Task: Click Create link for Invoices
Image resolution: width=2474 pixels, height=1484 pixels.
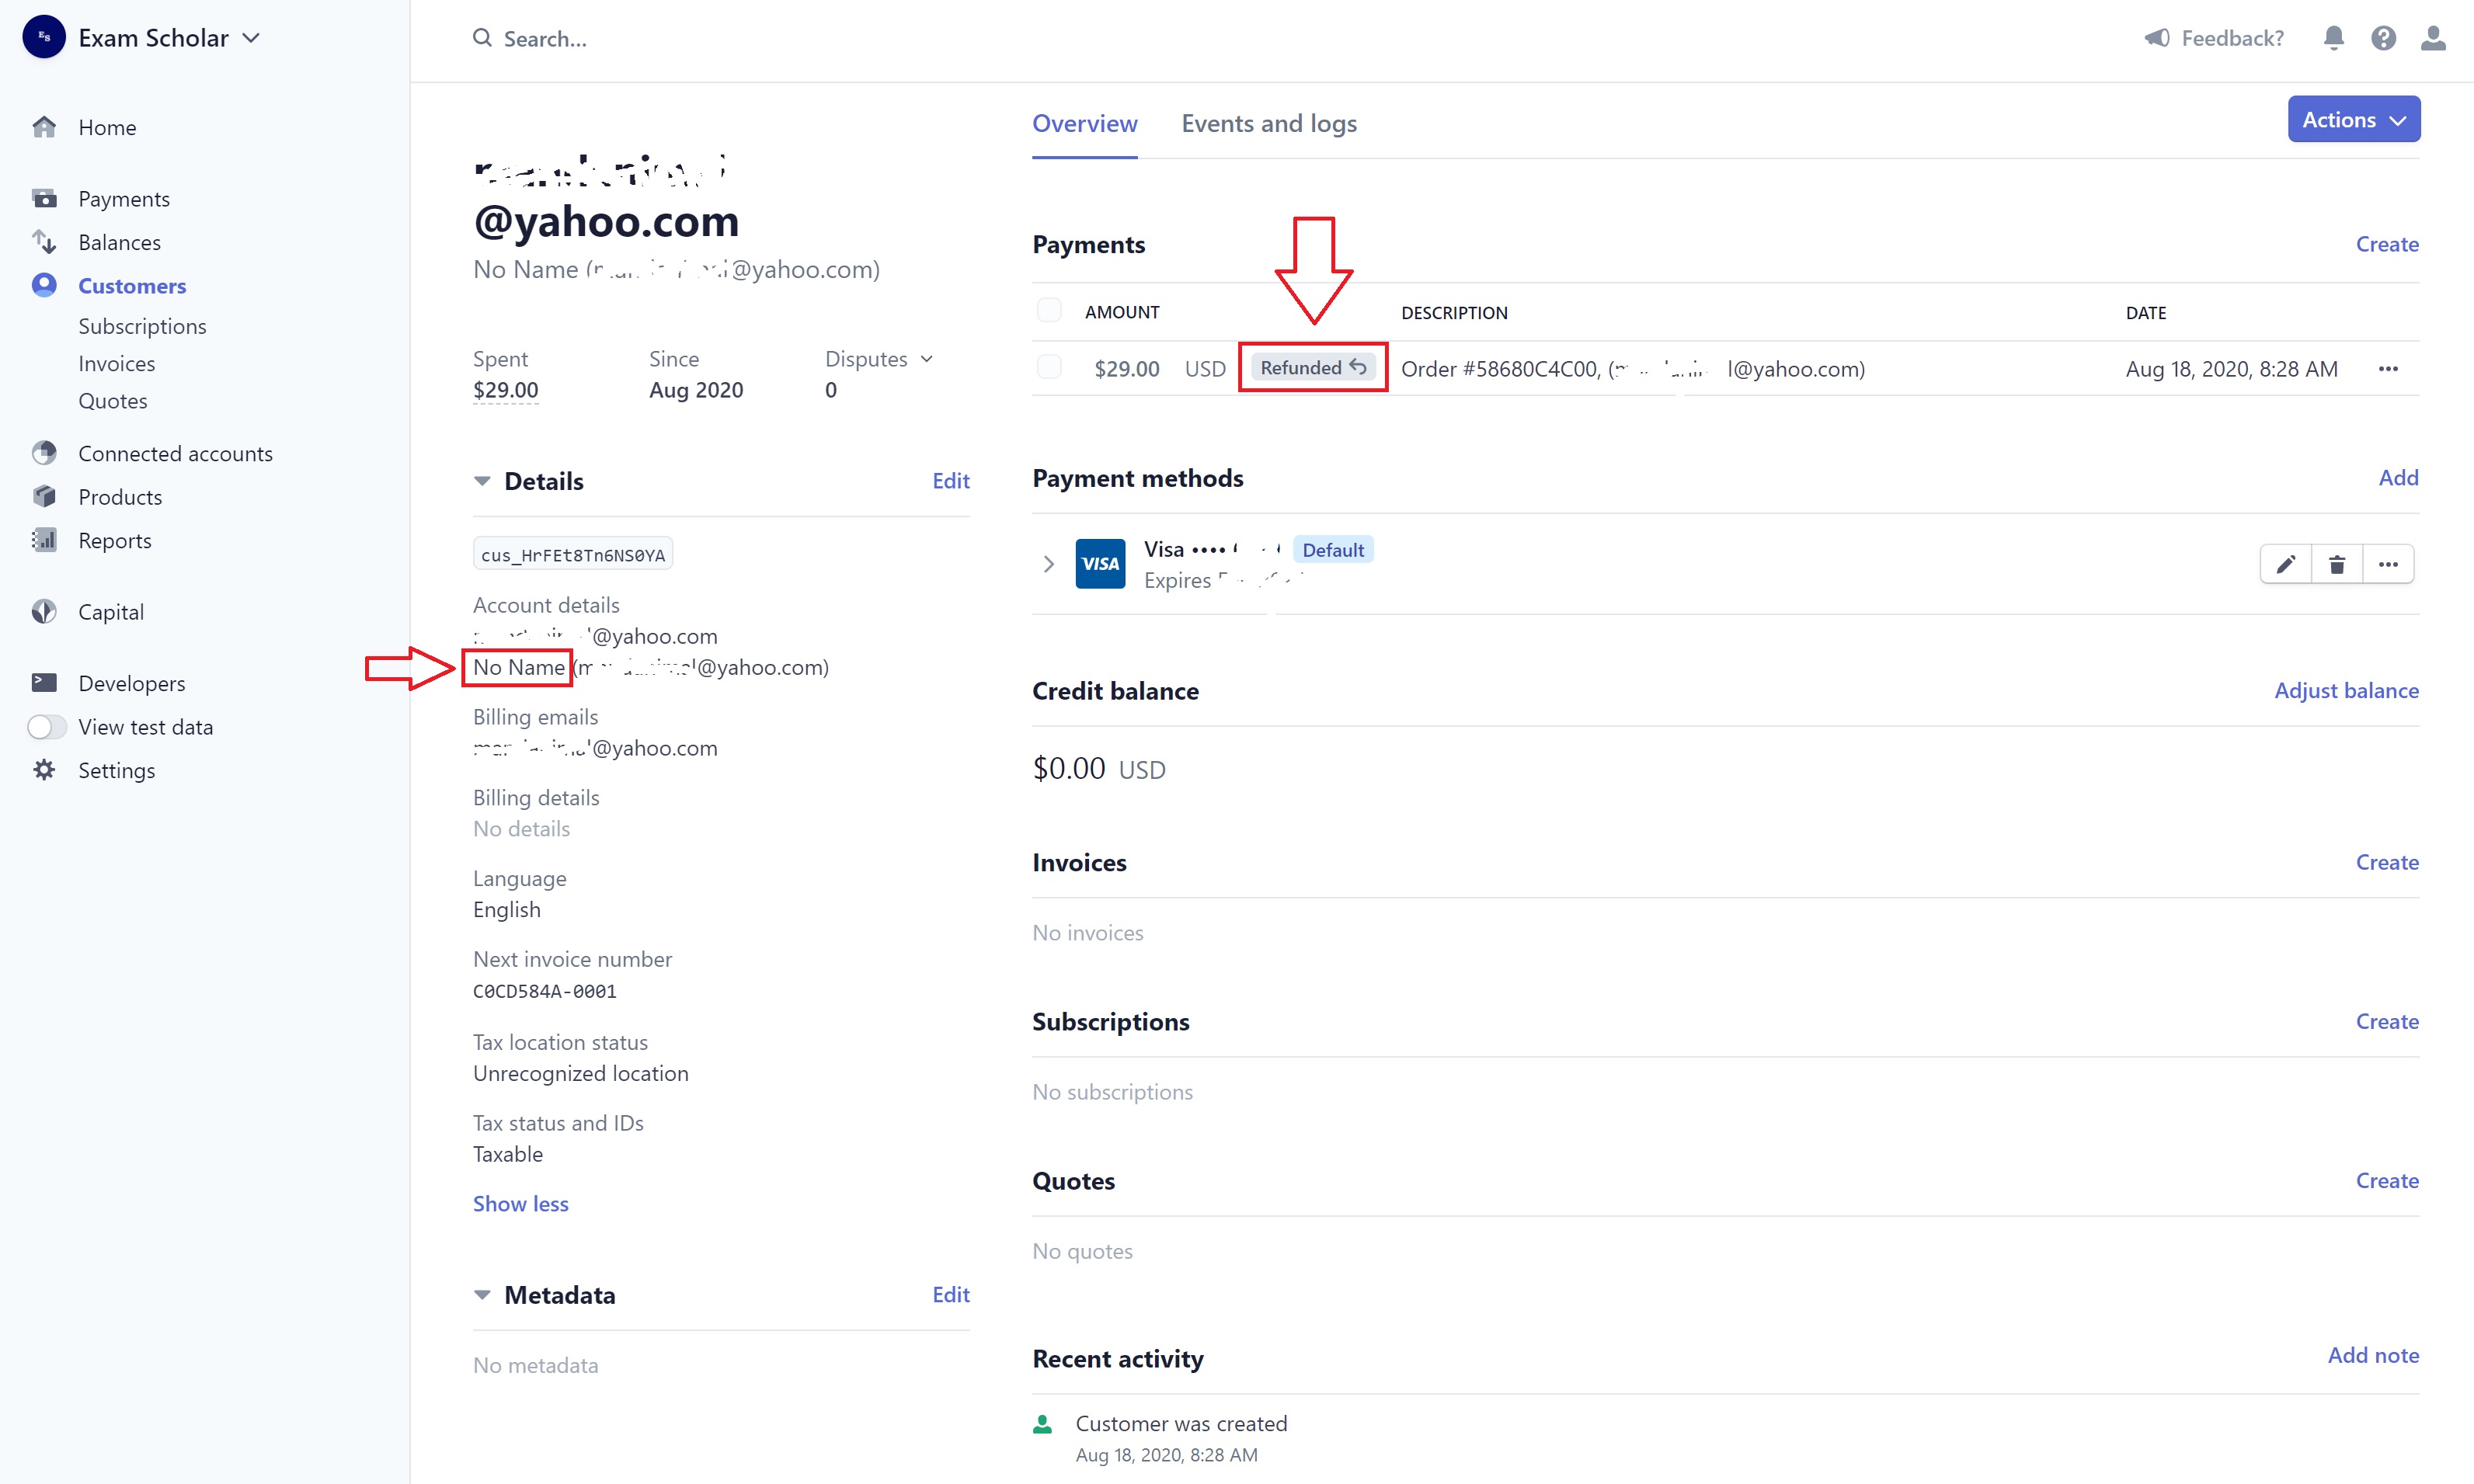Action: click(x=2387, y=862)
